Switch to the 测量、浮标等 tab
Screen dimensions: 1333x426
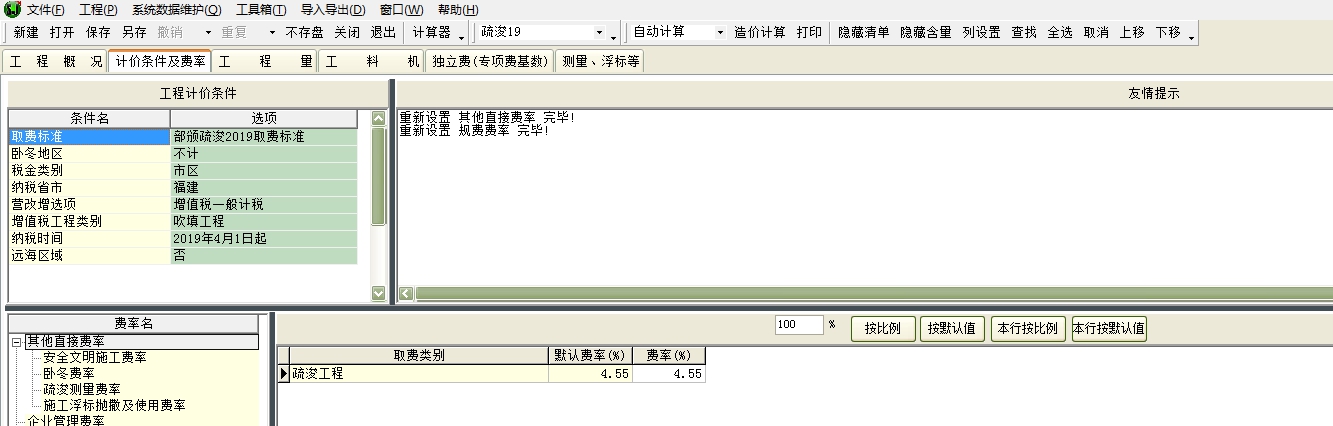[x=600, y=61]
